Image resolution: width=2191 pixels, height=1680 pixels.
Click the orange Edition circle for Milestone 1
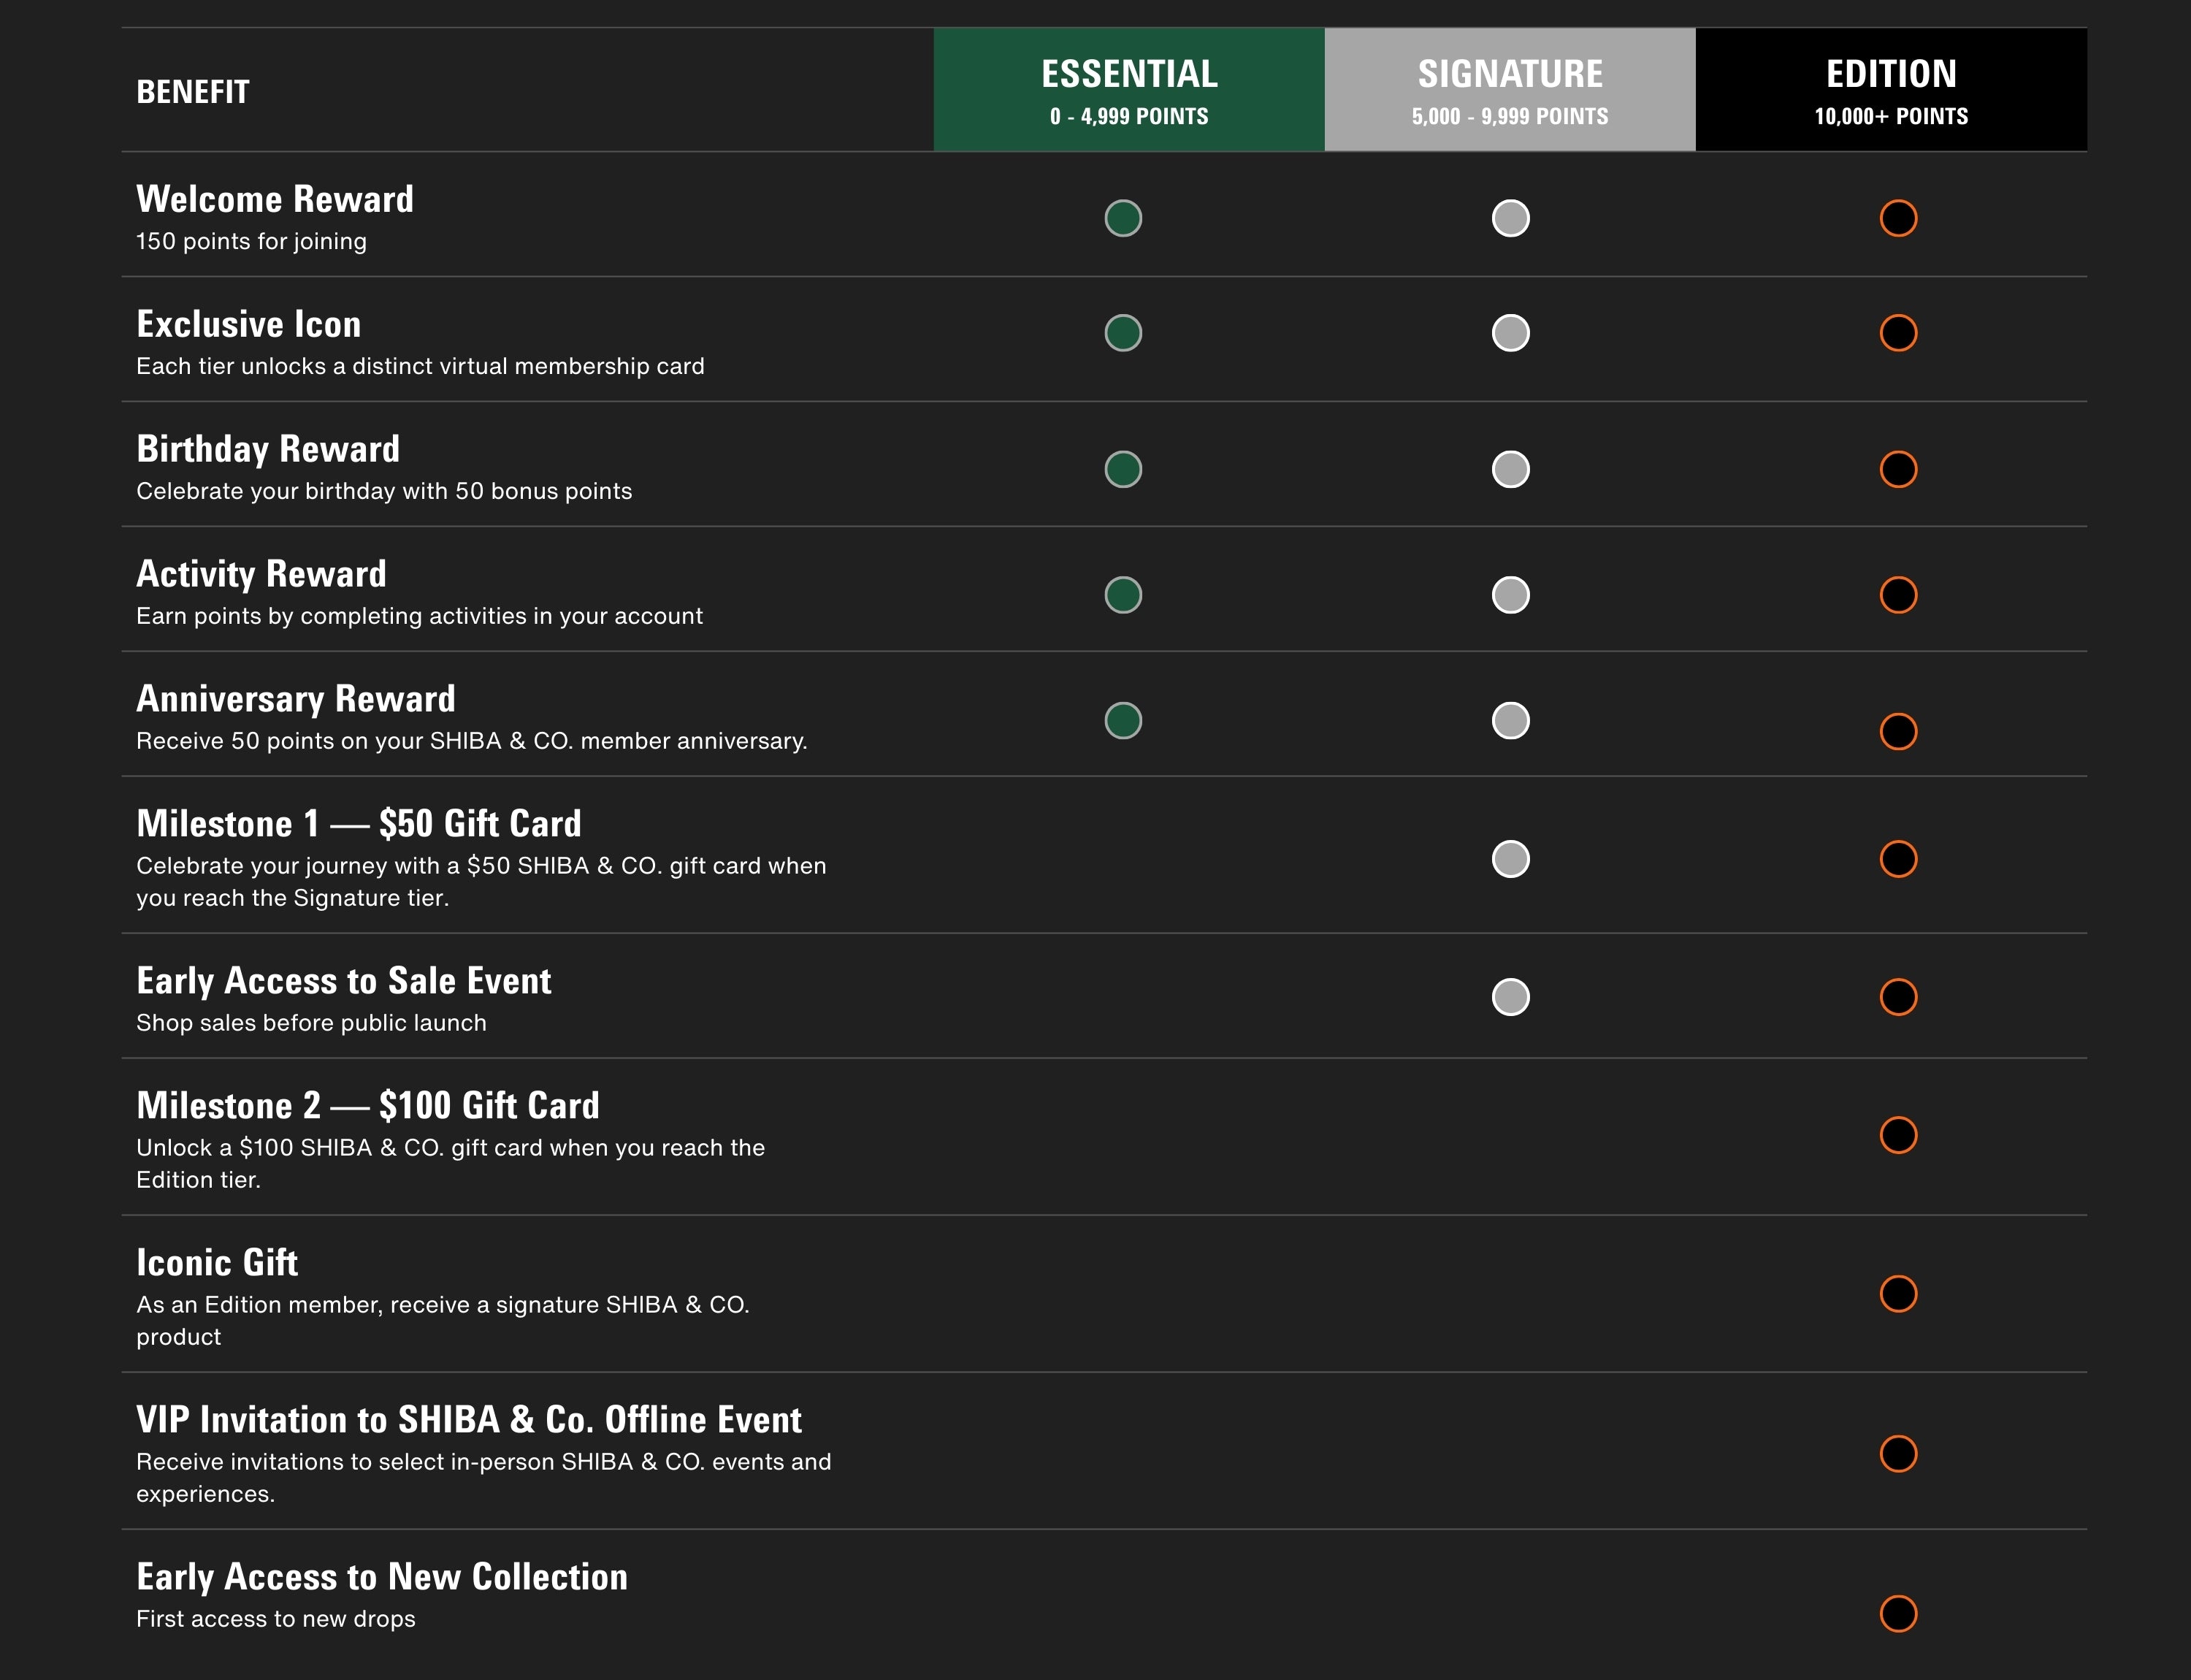coord(1897,859)
